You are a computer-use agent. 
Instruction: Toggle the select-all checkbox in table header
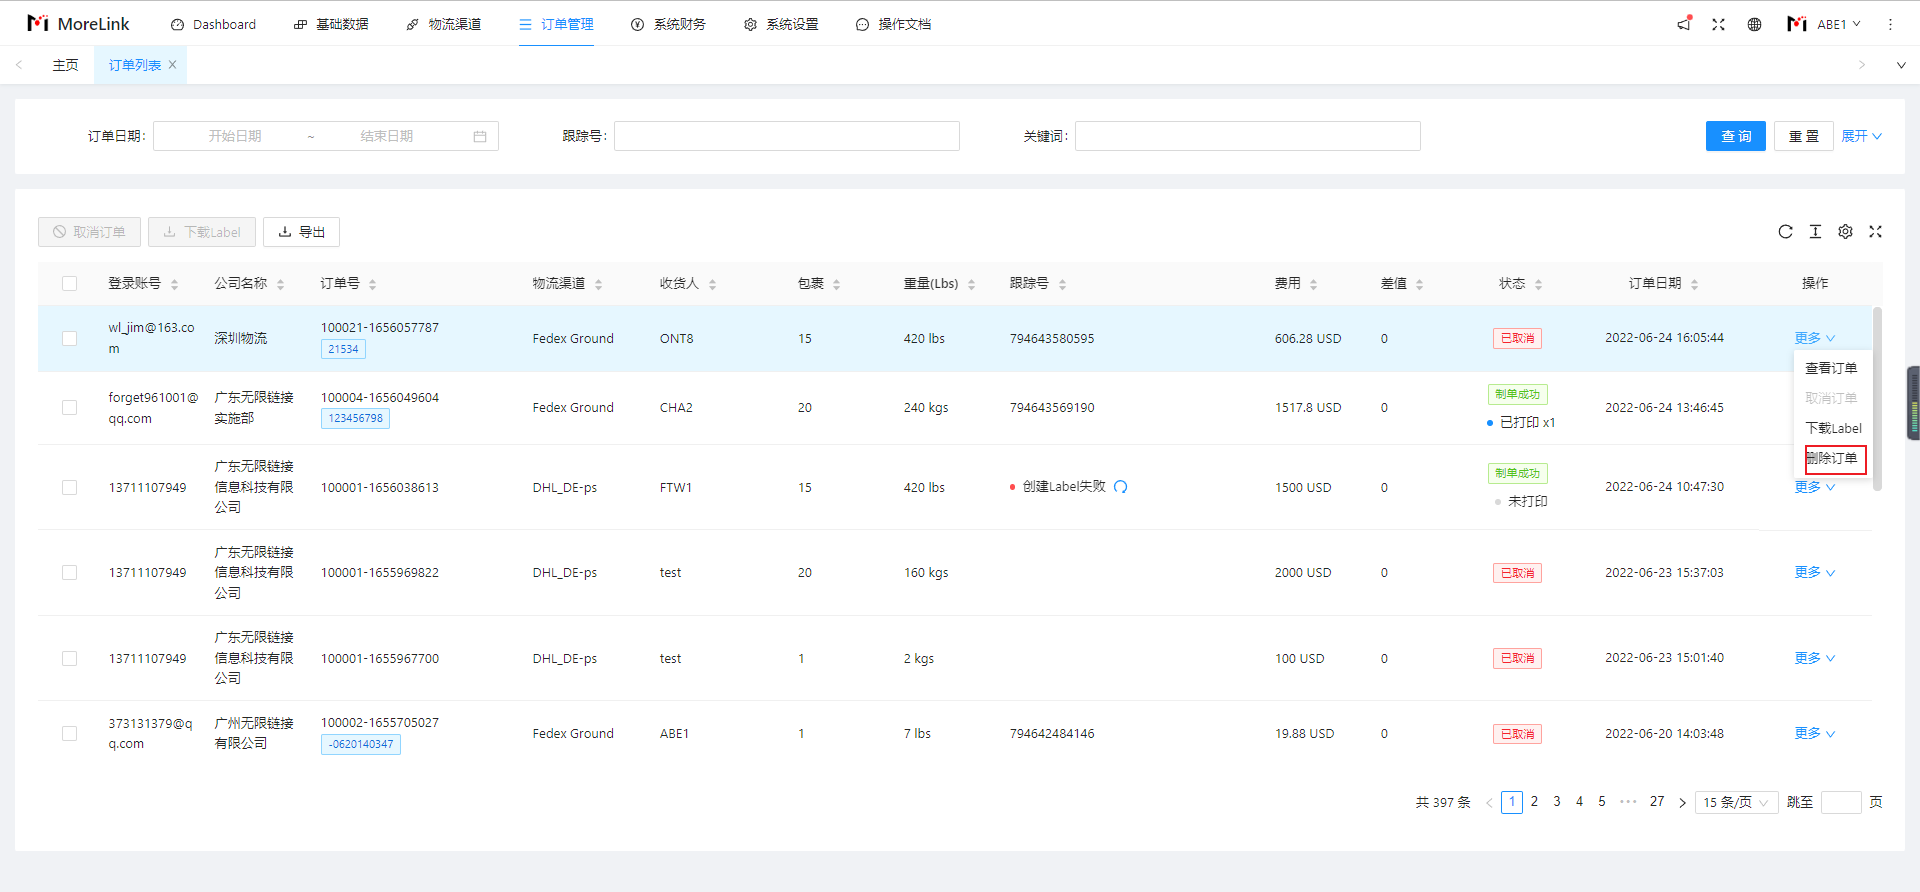69,284
